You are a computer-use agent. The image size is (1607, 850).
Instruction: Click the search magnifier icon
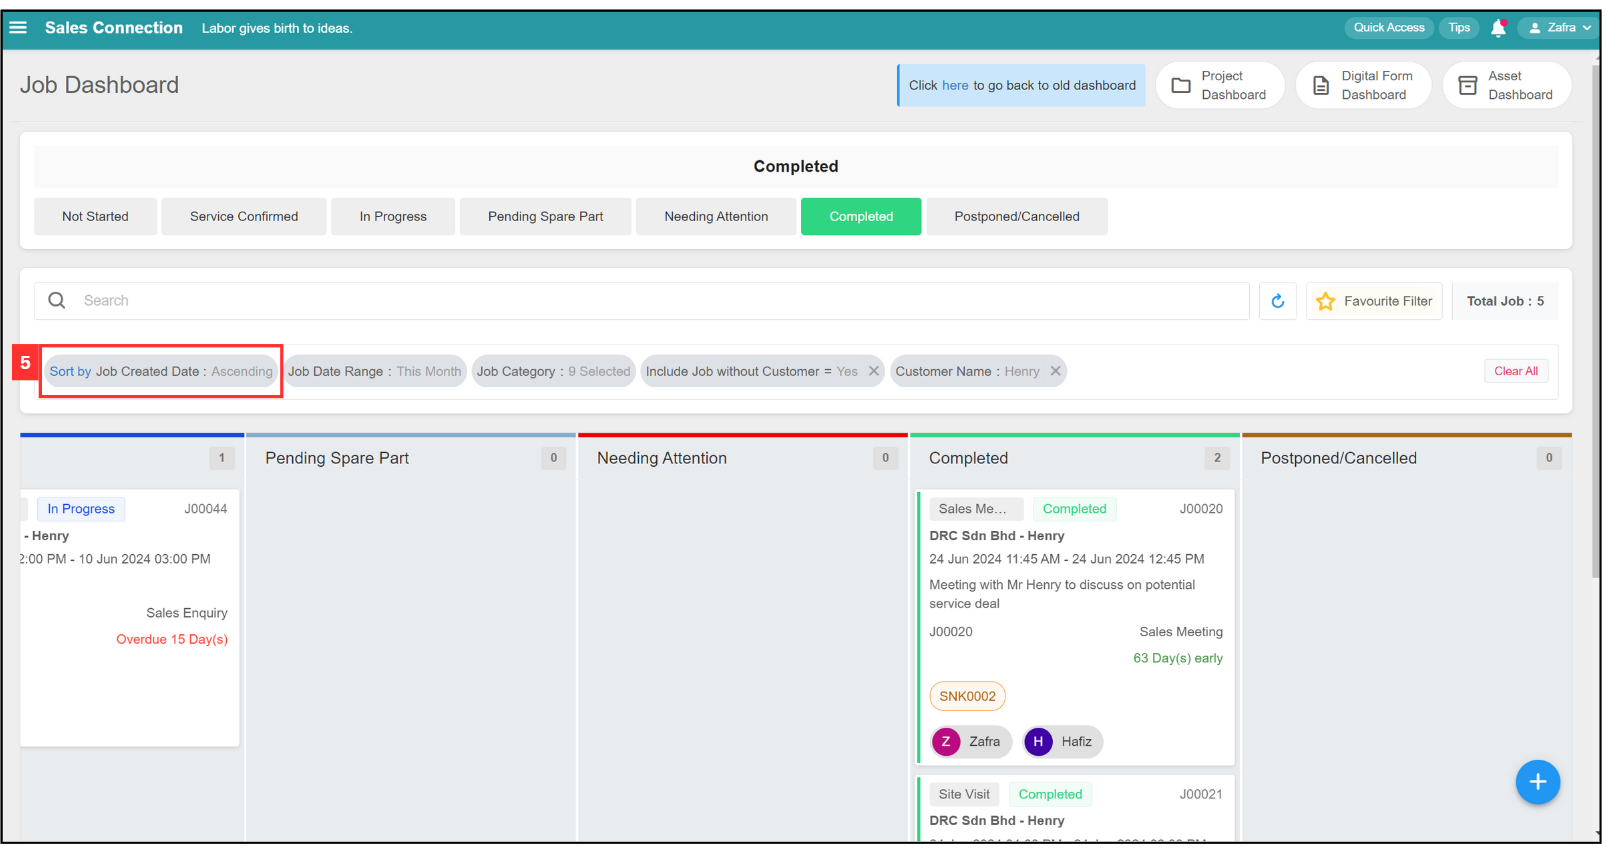(x=57, y=301)
